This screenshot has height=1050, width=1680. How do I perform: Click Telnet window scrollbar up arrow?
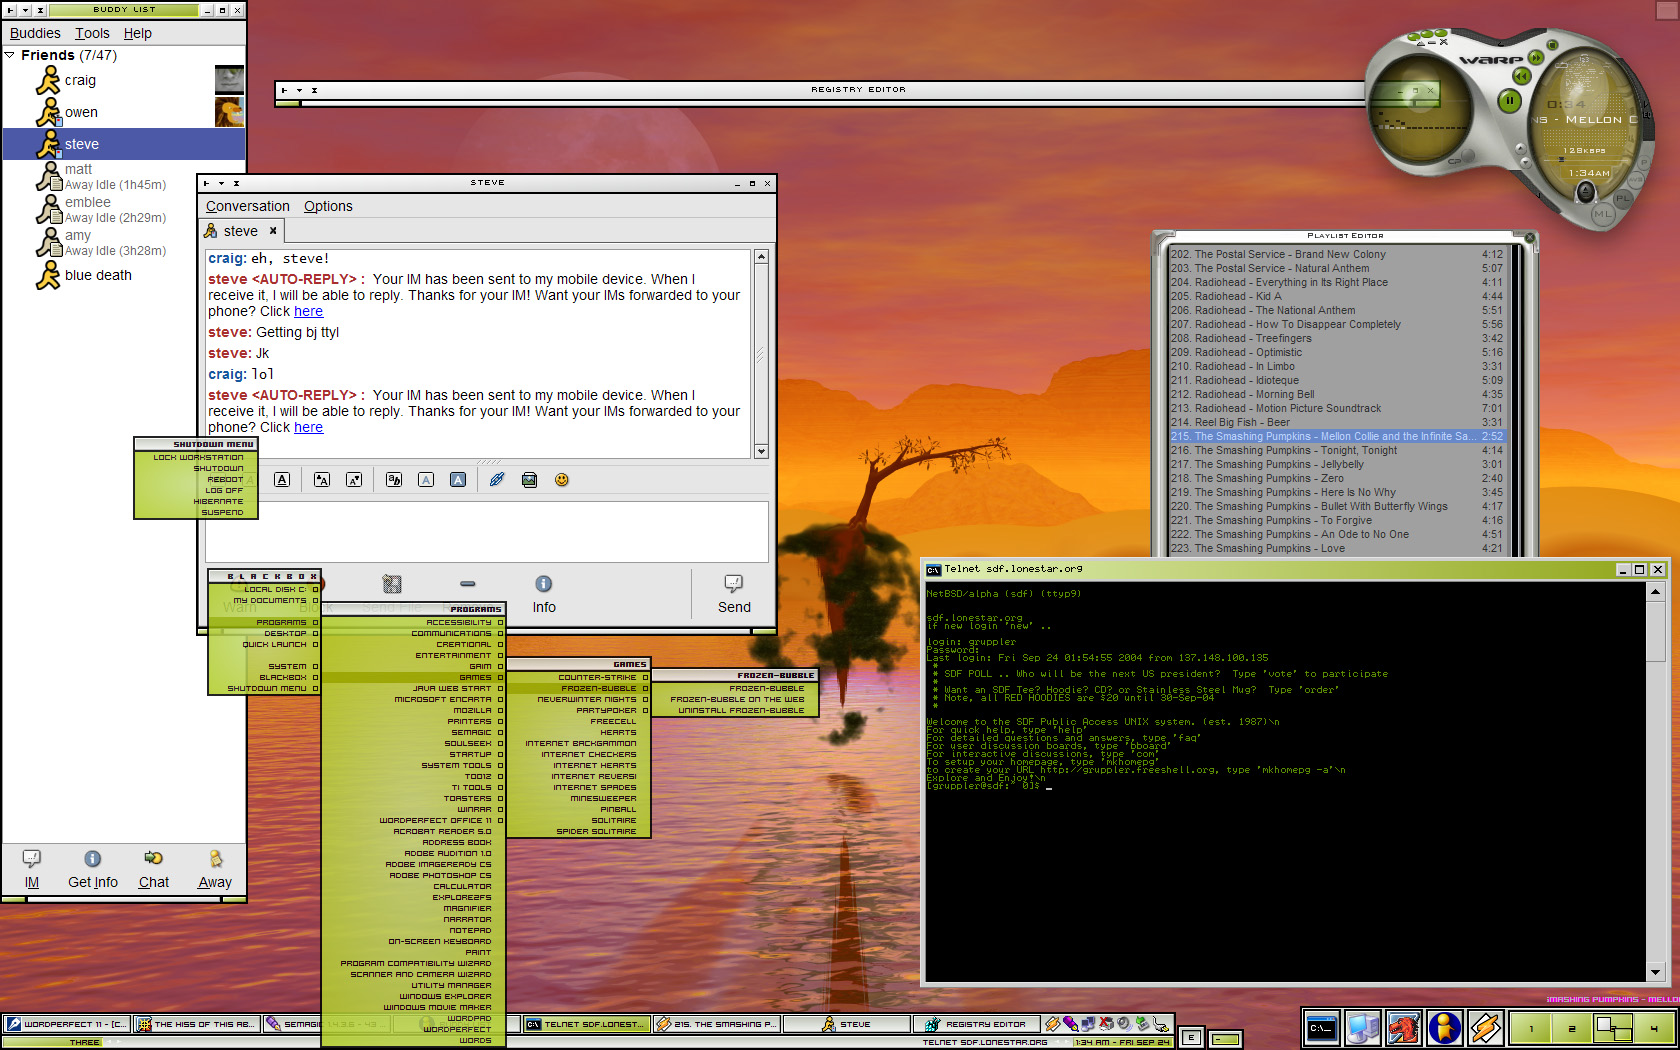coord(1655,591)
